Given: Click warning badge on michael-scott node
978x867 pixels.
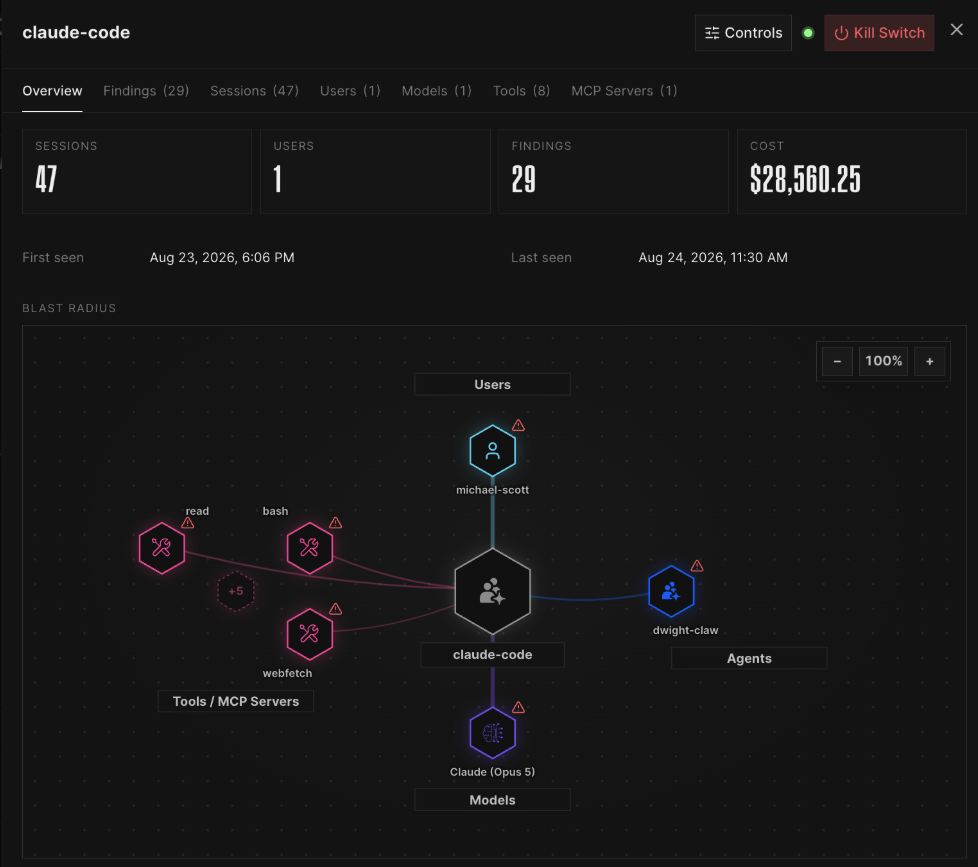Looking at the screenshot, I should click(518, 425).
